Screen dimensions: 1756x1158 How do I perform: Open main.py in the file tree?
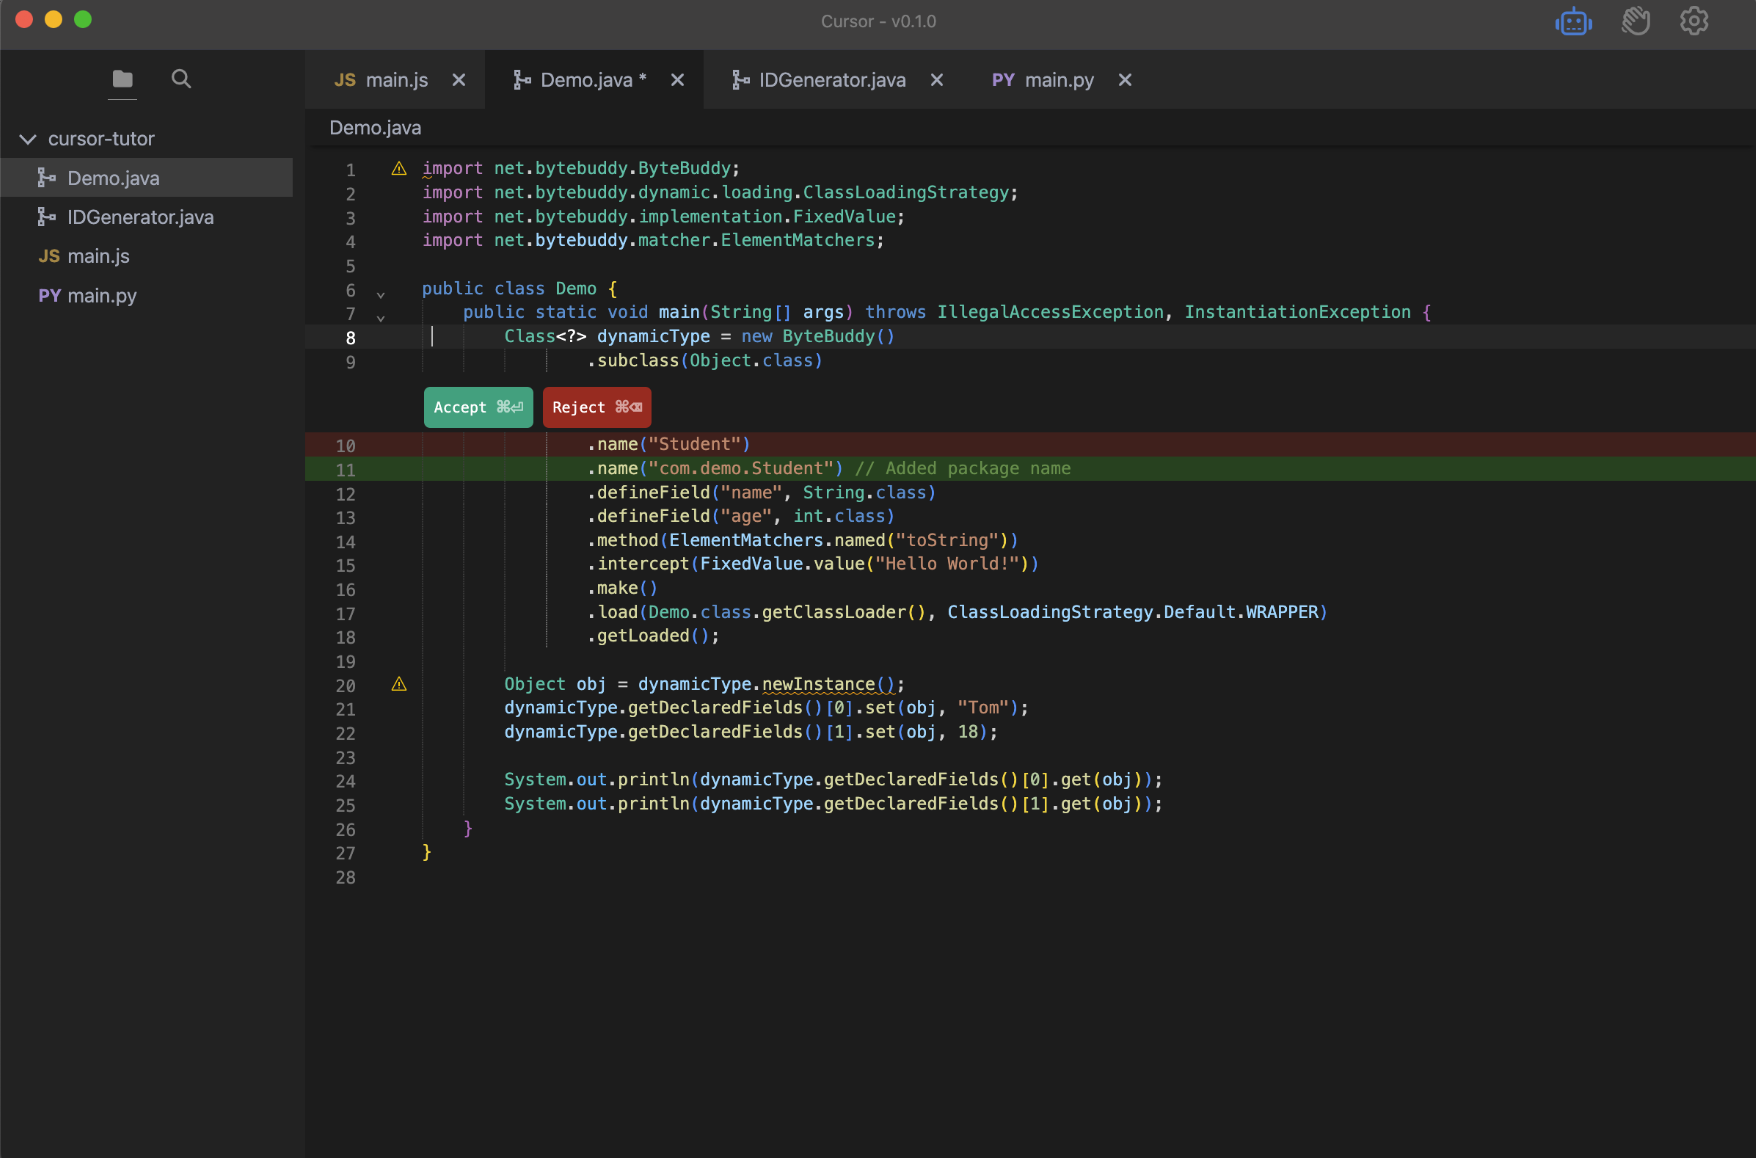[x=147, y=296]
